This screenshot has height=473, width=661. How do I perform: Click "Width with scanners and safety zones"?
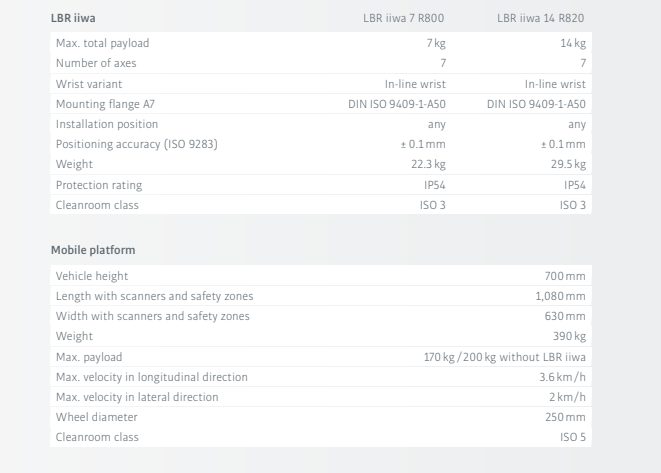click(x=153, y=316)
